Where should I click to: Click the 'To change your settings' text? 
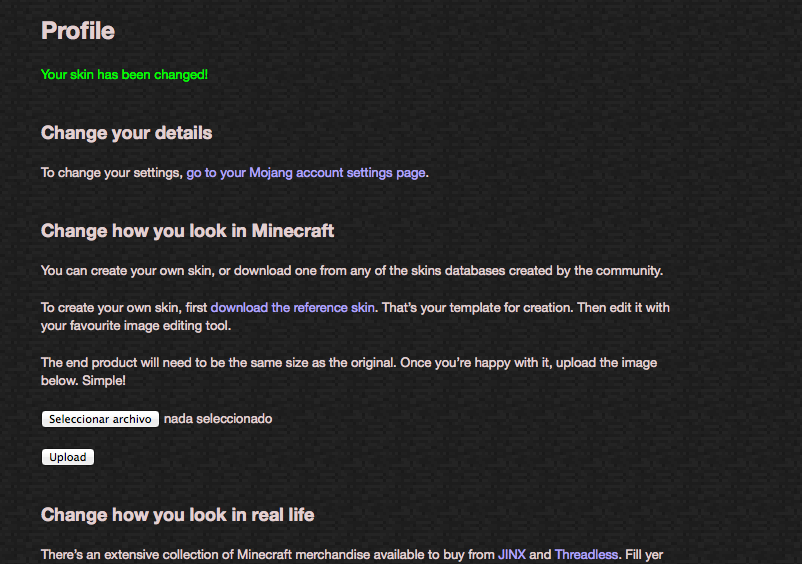(x=112, y=172)
